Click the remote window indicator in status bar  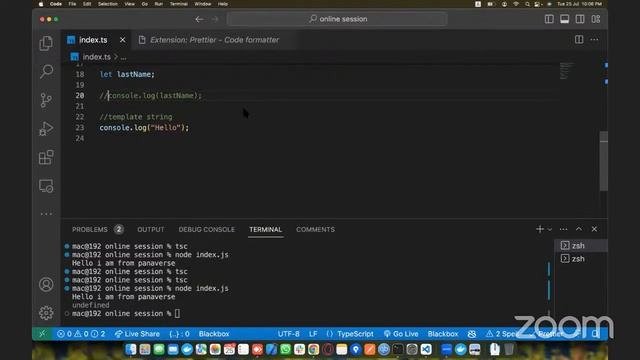(x=42, y=334)
